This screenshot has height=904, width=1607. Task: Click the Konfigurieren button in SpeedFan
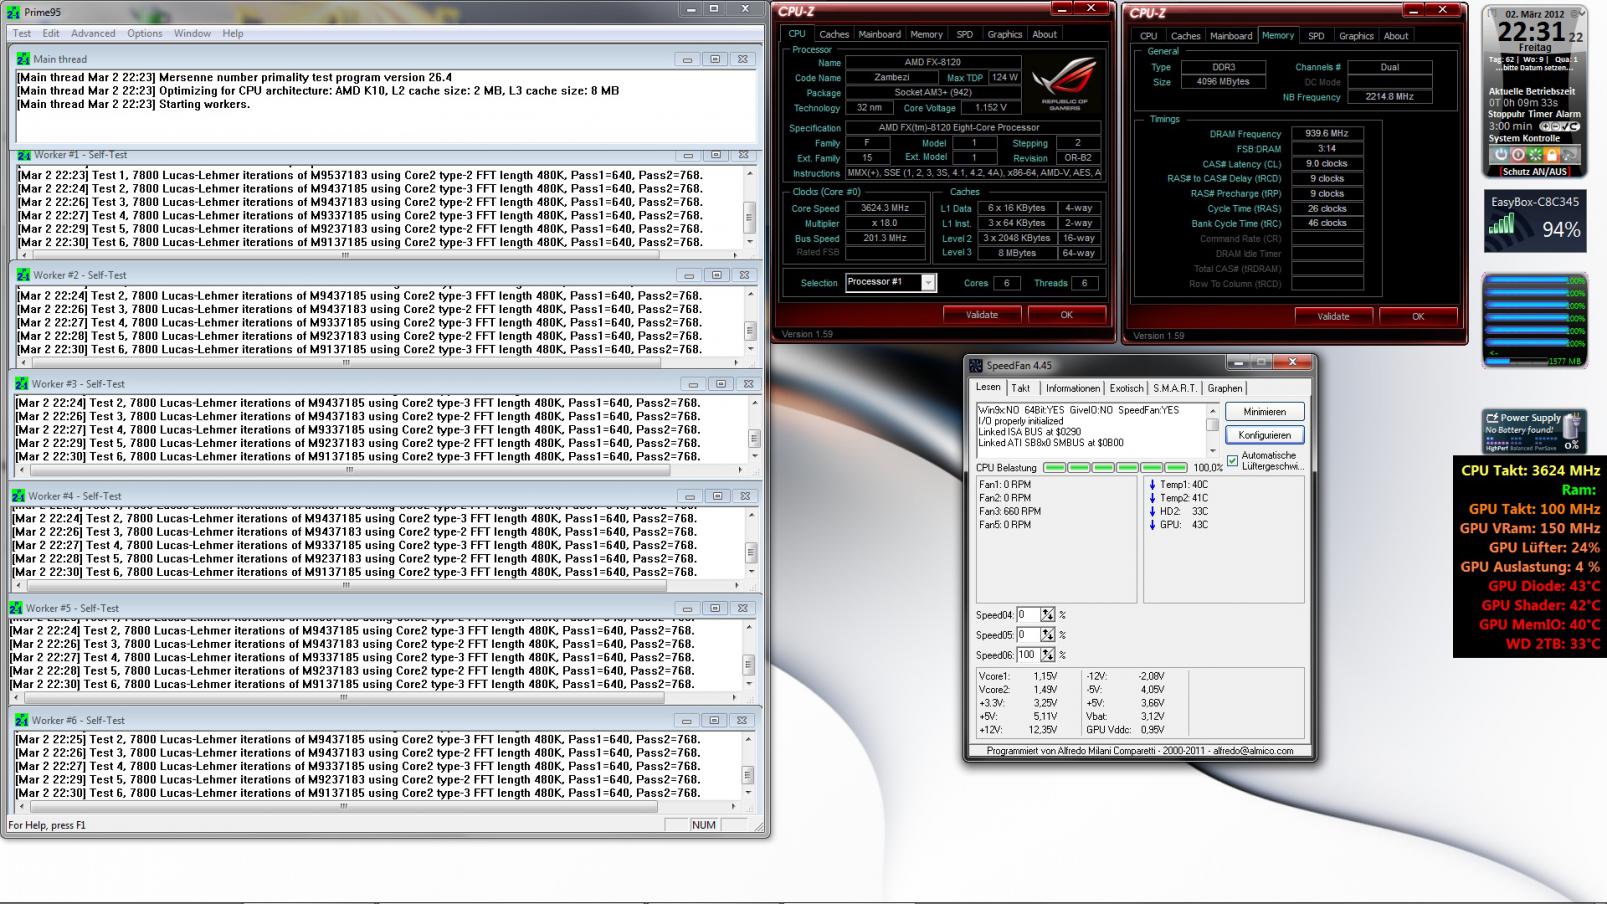coord(1265,435)
